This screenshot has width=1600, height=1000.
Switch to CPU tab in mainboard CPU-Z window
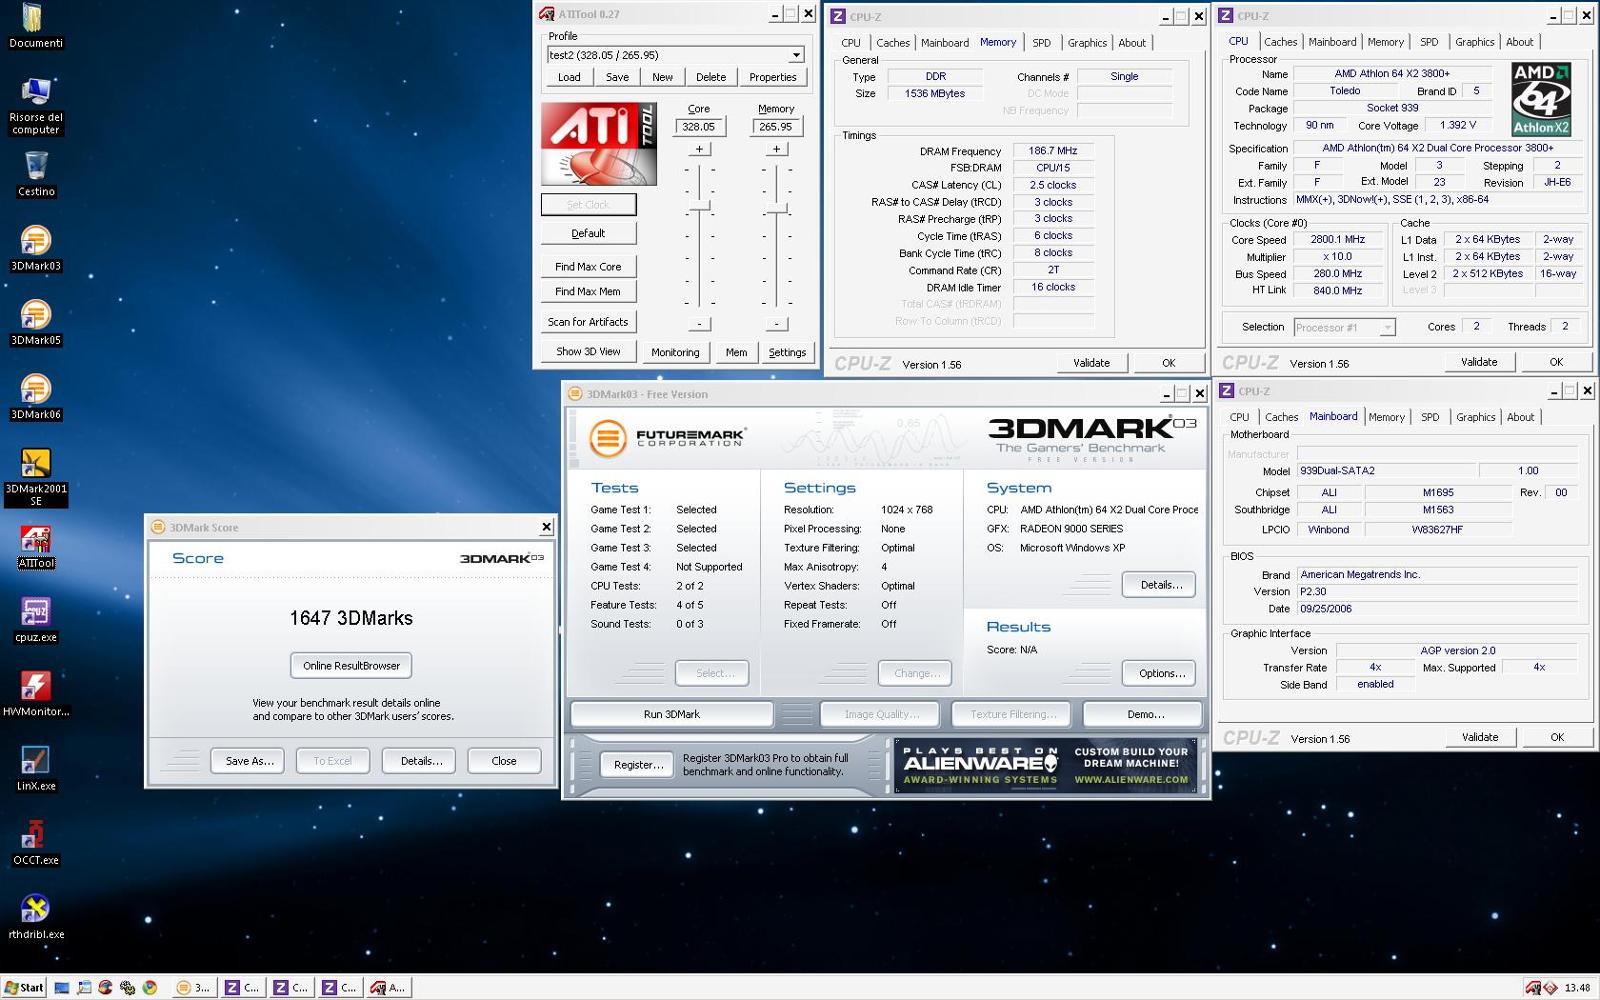[x=1239, y=417]
